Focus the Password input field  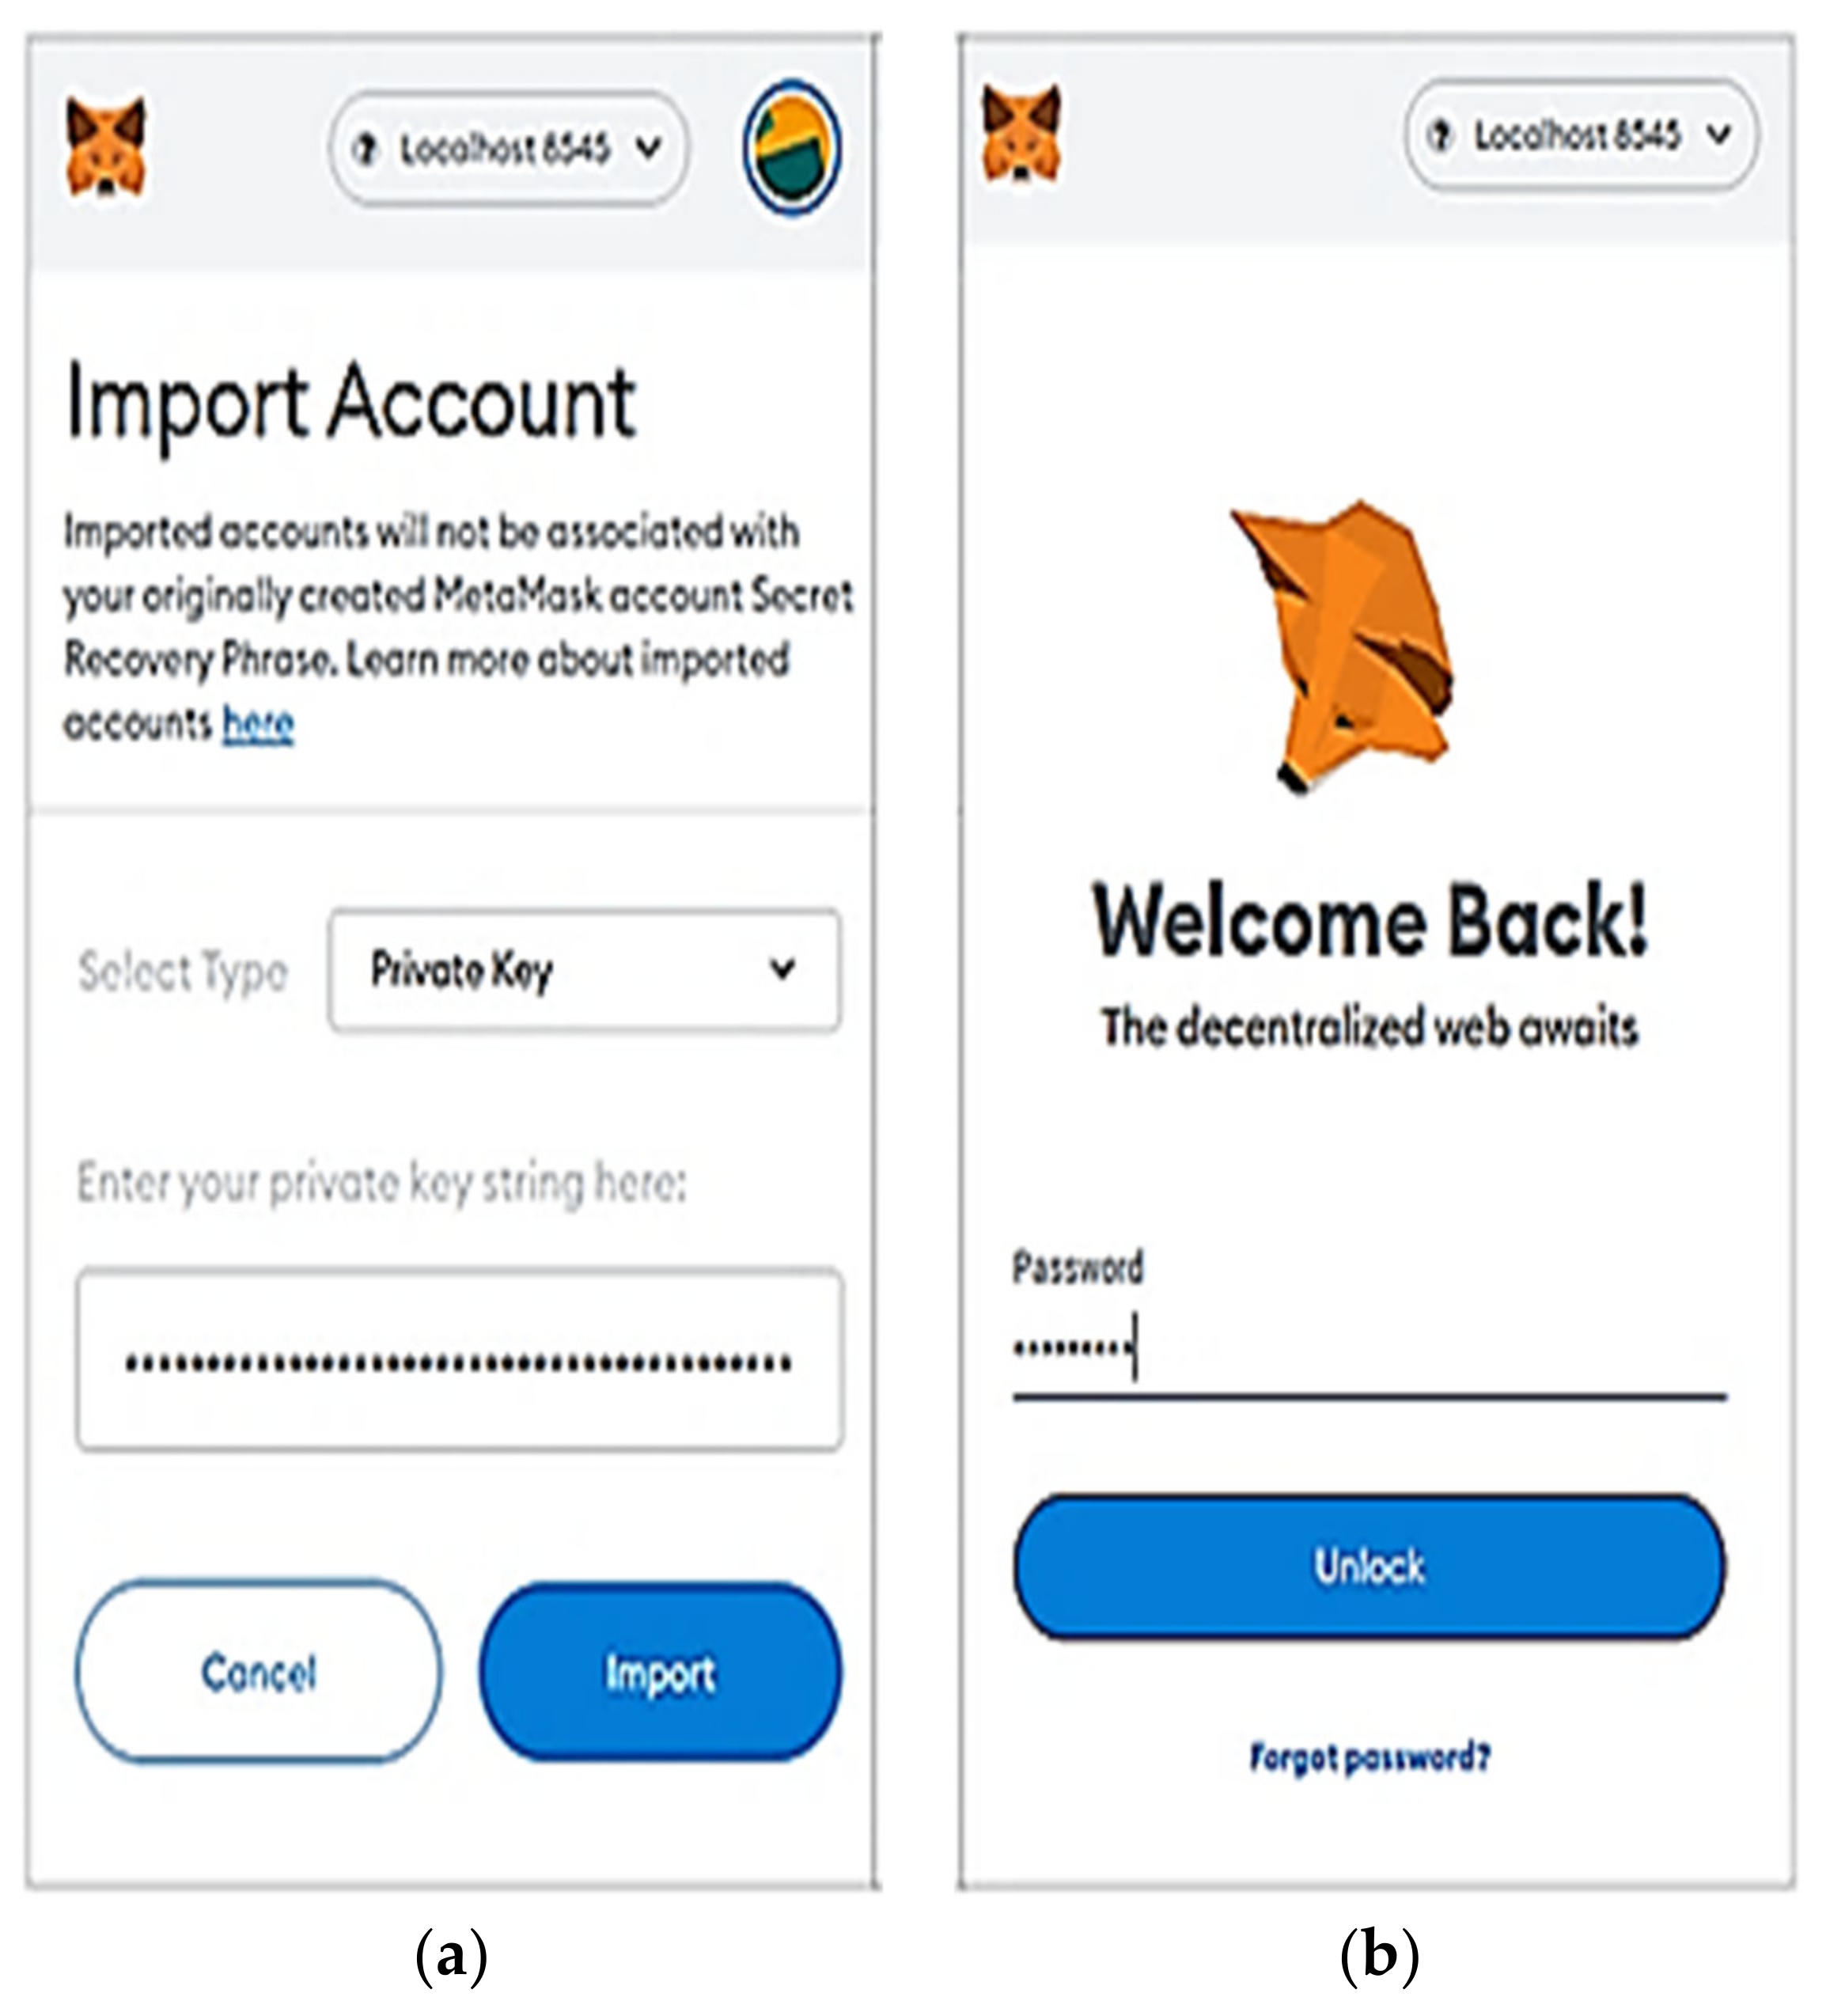tap(1369, 1349)
